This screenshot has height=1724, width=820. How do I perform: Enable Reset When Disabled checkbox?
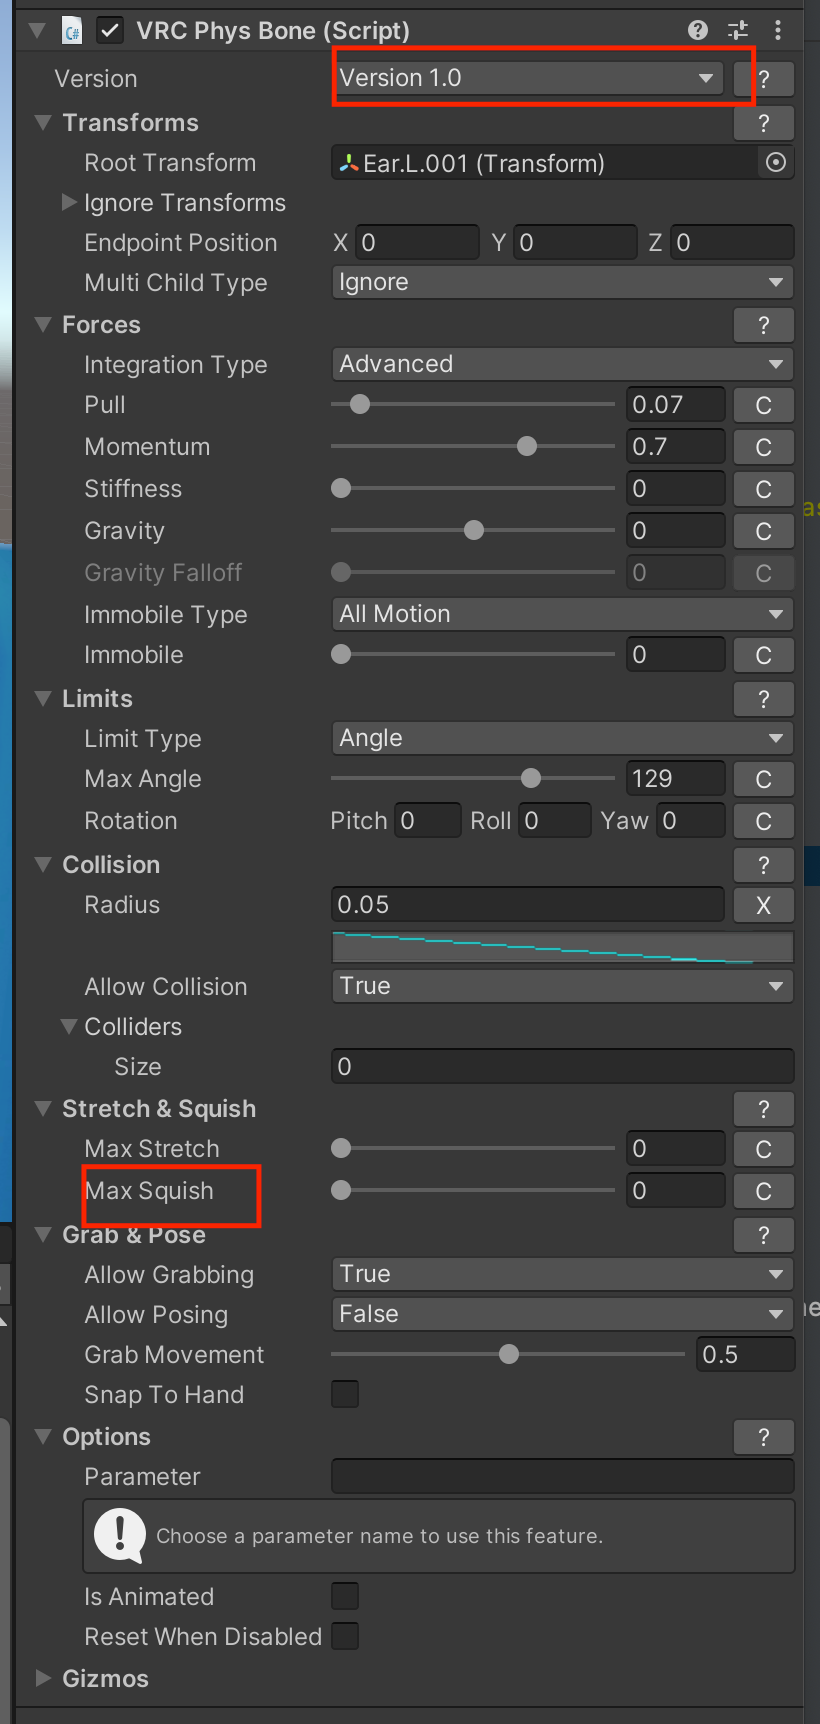tap(345, 1636)
